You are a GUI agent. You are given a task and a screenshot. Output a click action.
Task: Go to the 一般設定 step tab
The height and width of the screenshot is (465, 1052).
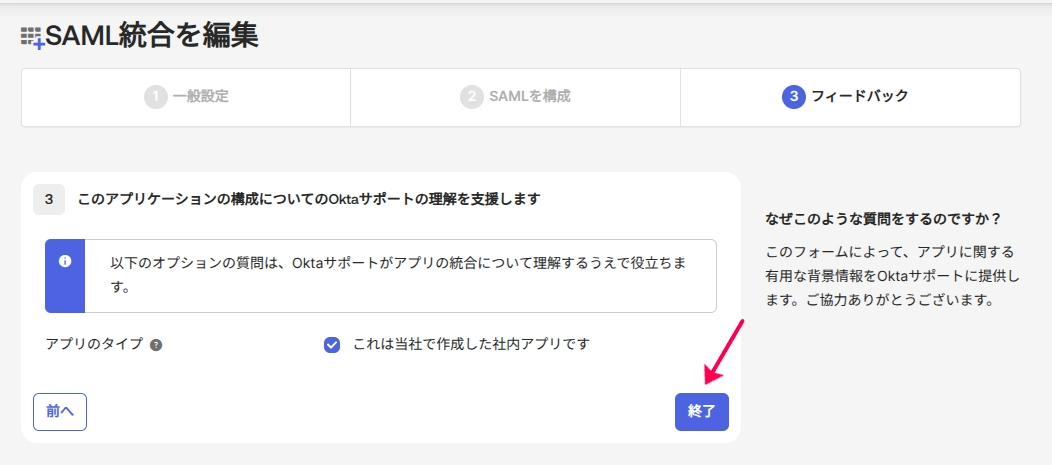[x=187, y=97]
